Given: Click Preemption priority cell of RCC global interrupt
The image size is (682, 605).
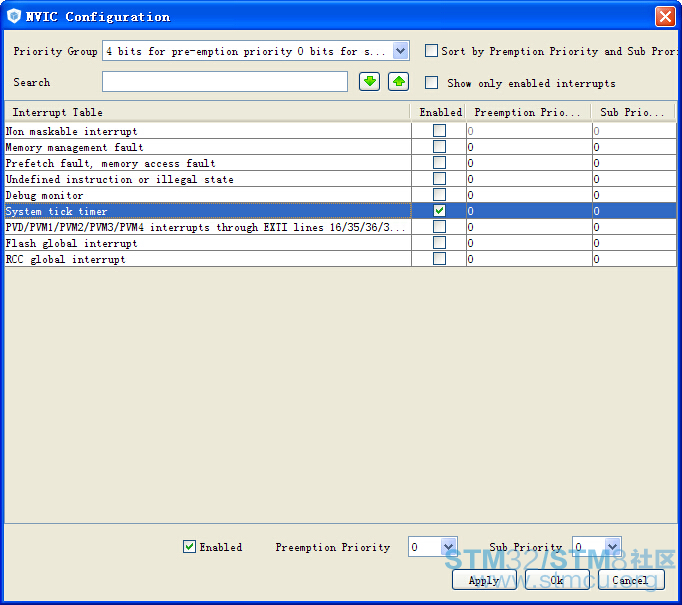Looking at the screenshot, I should pyautogui.click(x=529, y=259).
